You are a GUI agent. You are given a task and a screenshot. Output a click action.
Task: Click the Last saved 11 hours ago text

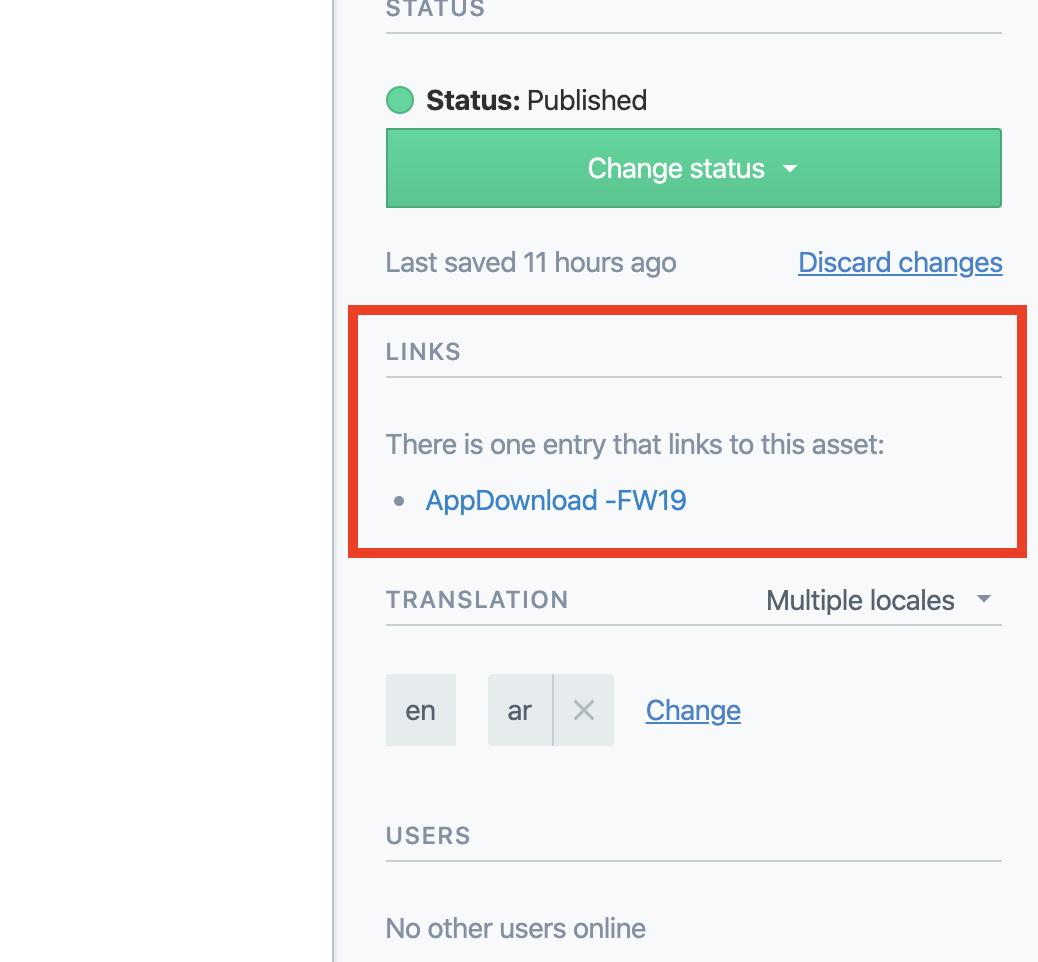pos(530,262)
